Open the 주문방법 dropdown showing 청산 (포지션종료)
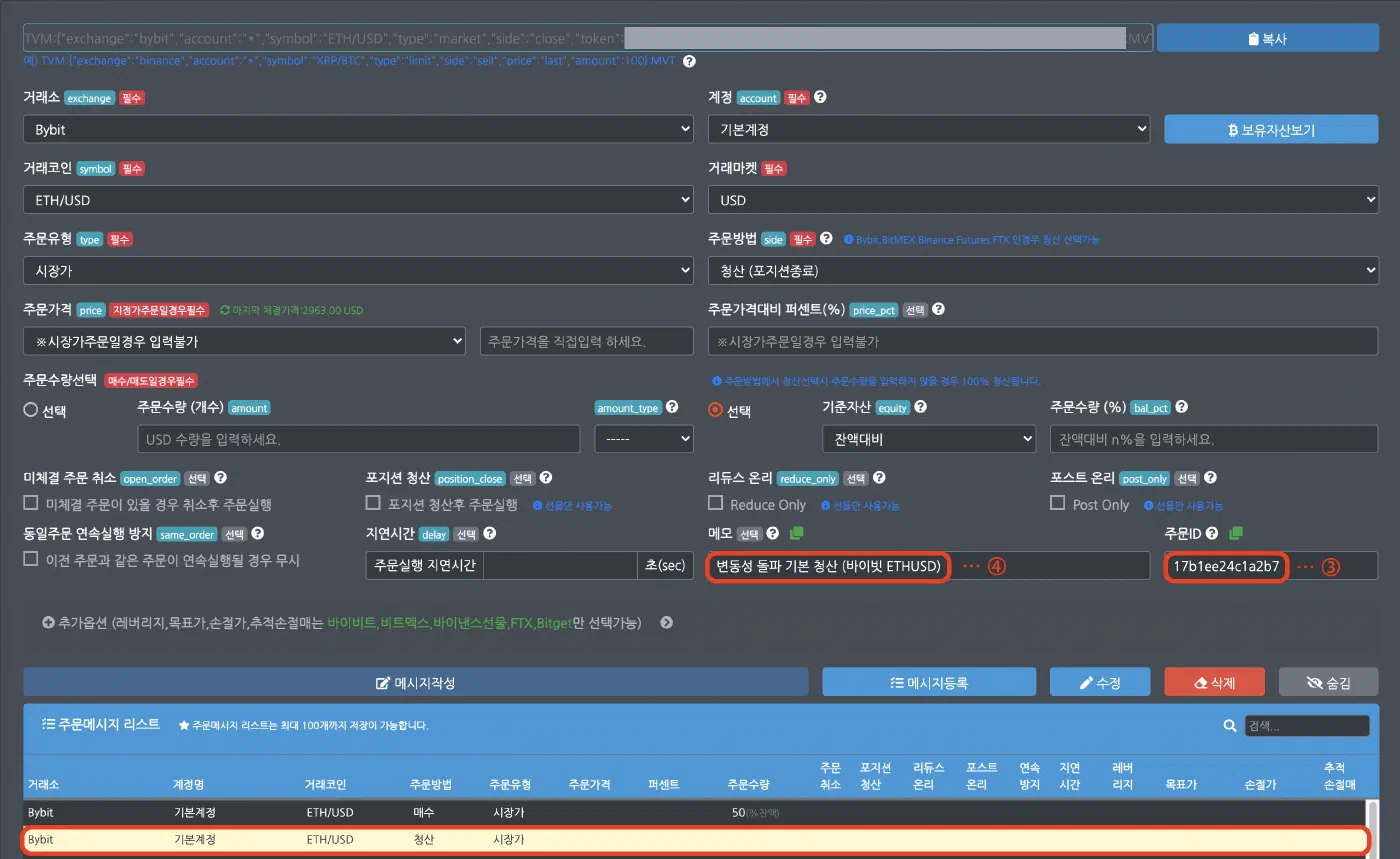 1043,270
